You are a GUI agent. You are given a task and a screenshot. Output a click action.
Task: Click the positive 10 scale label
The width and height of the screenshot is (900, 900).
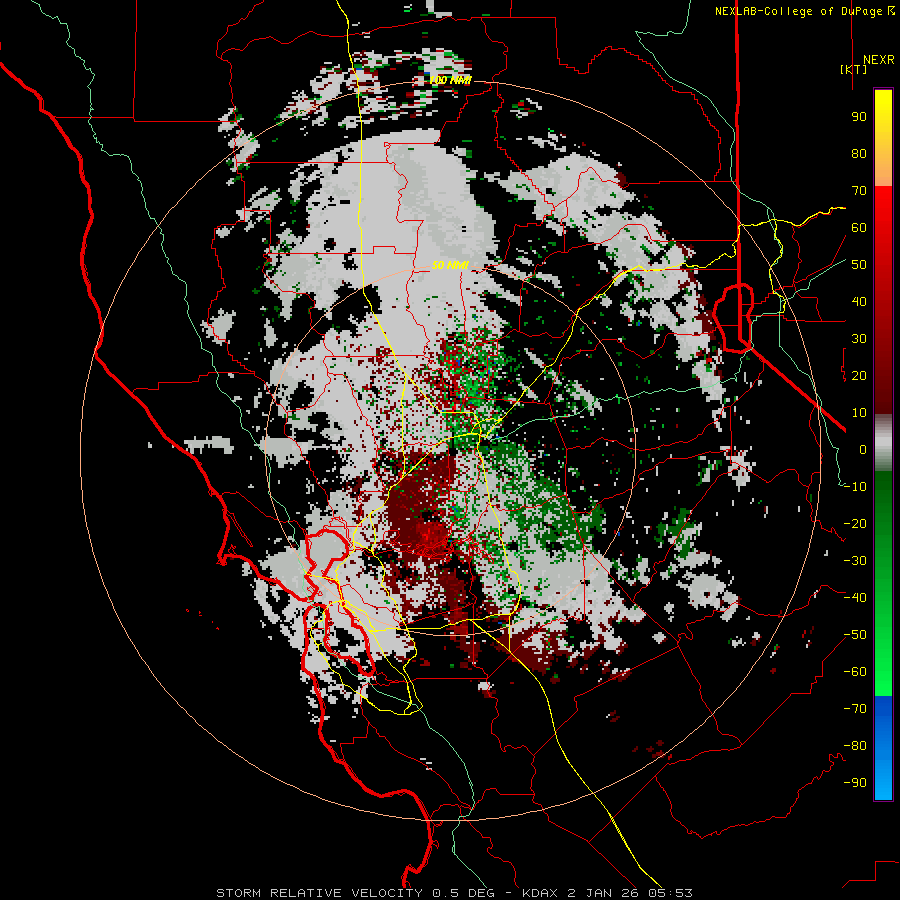point(859,413)
